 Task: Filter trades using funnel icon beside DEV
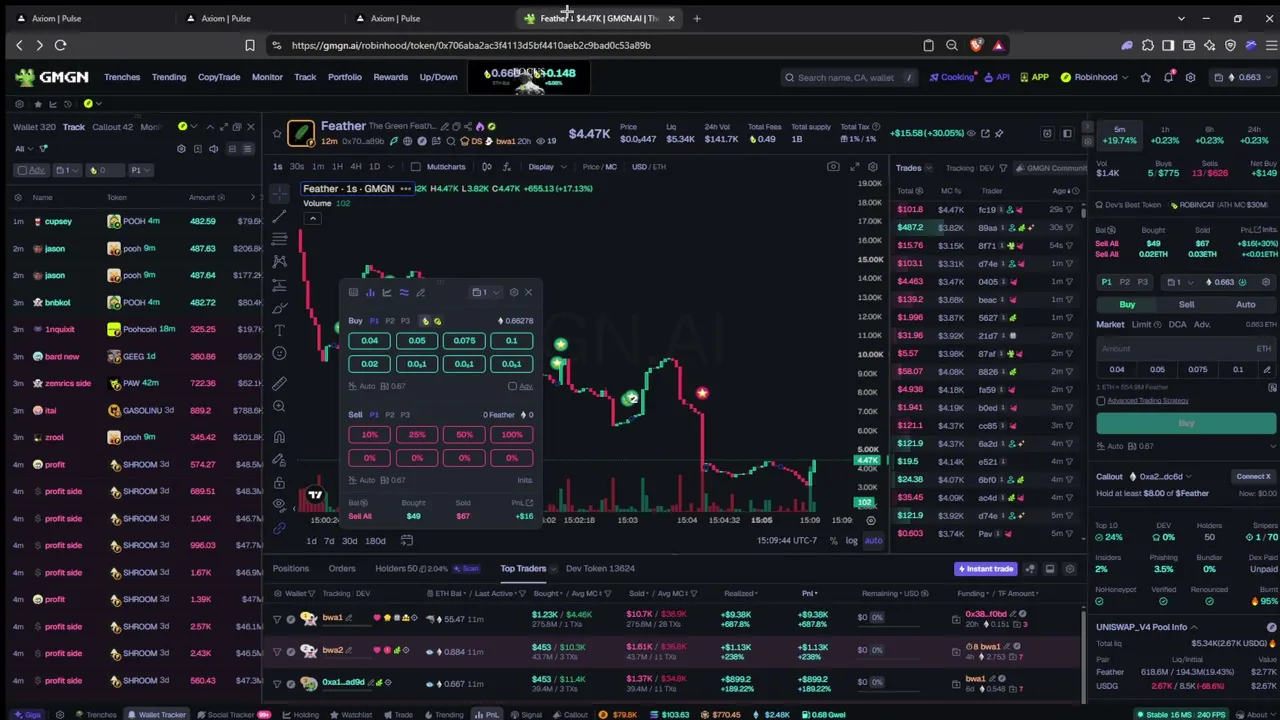(x=1003, y=168)
